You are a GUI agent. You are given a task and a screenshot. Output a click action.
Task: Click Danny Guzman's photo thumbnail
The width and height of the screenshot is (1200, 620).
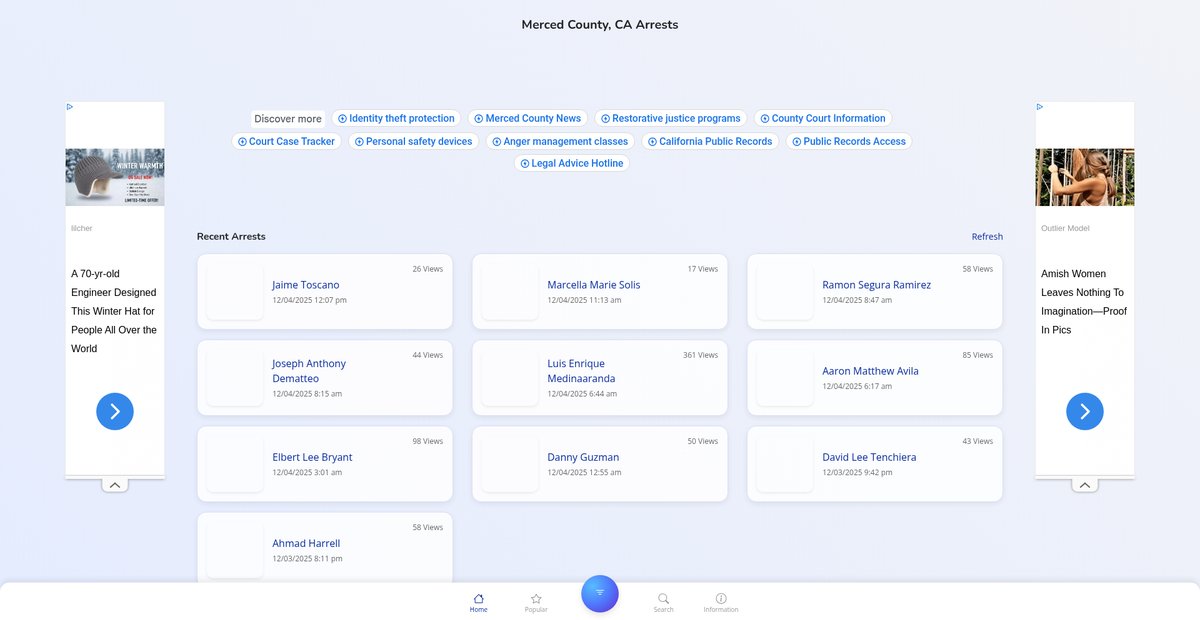pos(510,464)
